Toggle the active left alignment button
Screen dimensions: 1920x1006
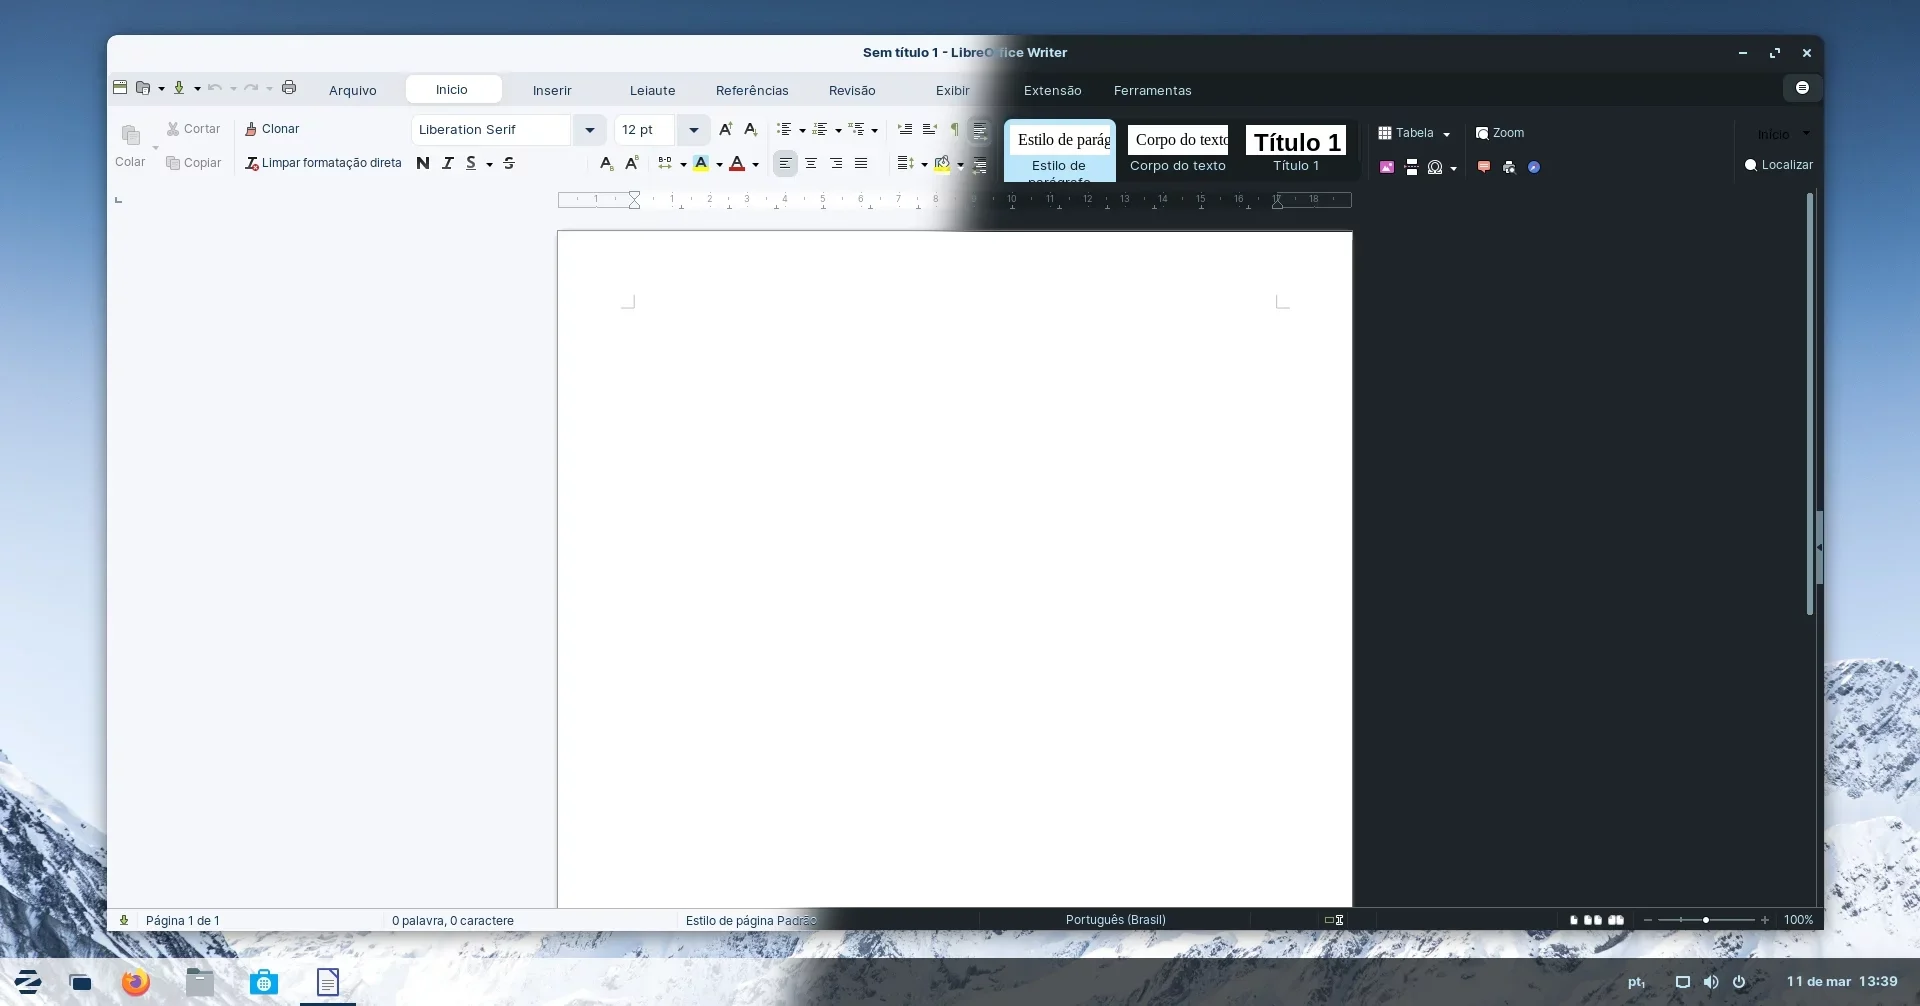[786, 163]
